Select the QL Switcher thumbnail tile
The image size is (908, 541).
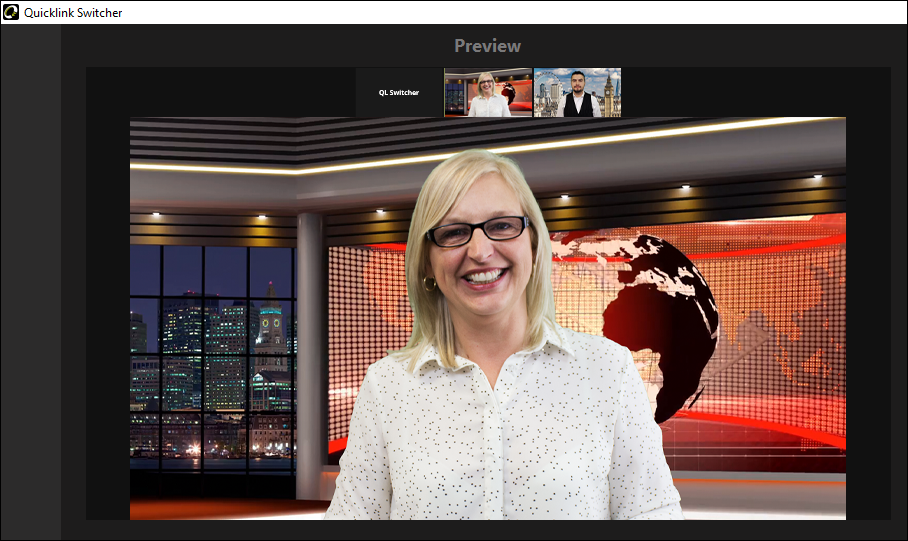[399, 92]
